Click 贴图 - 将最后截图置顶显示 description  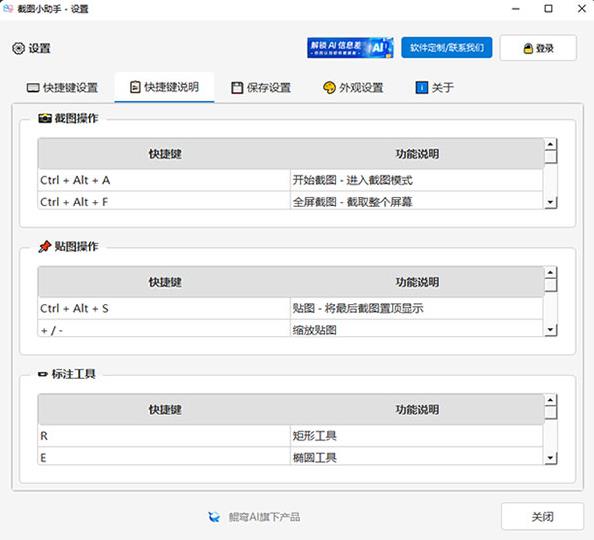(417, 308)
